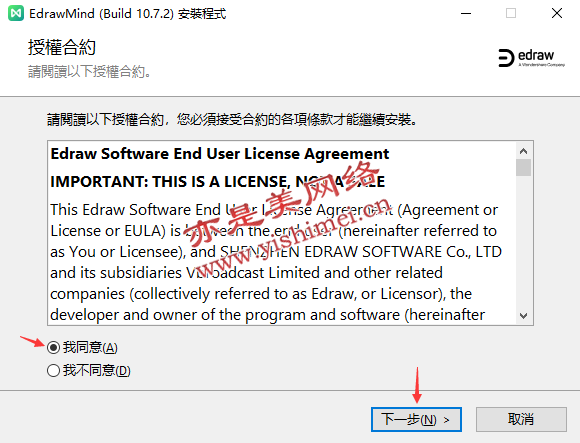
Task: Click the license agreement heading text
Action: [220, 154]
